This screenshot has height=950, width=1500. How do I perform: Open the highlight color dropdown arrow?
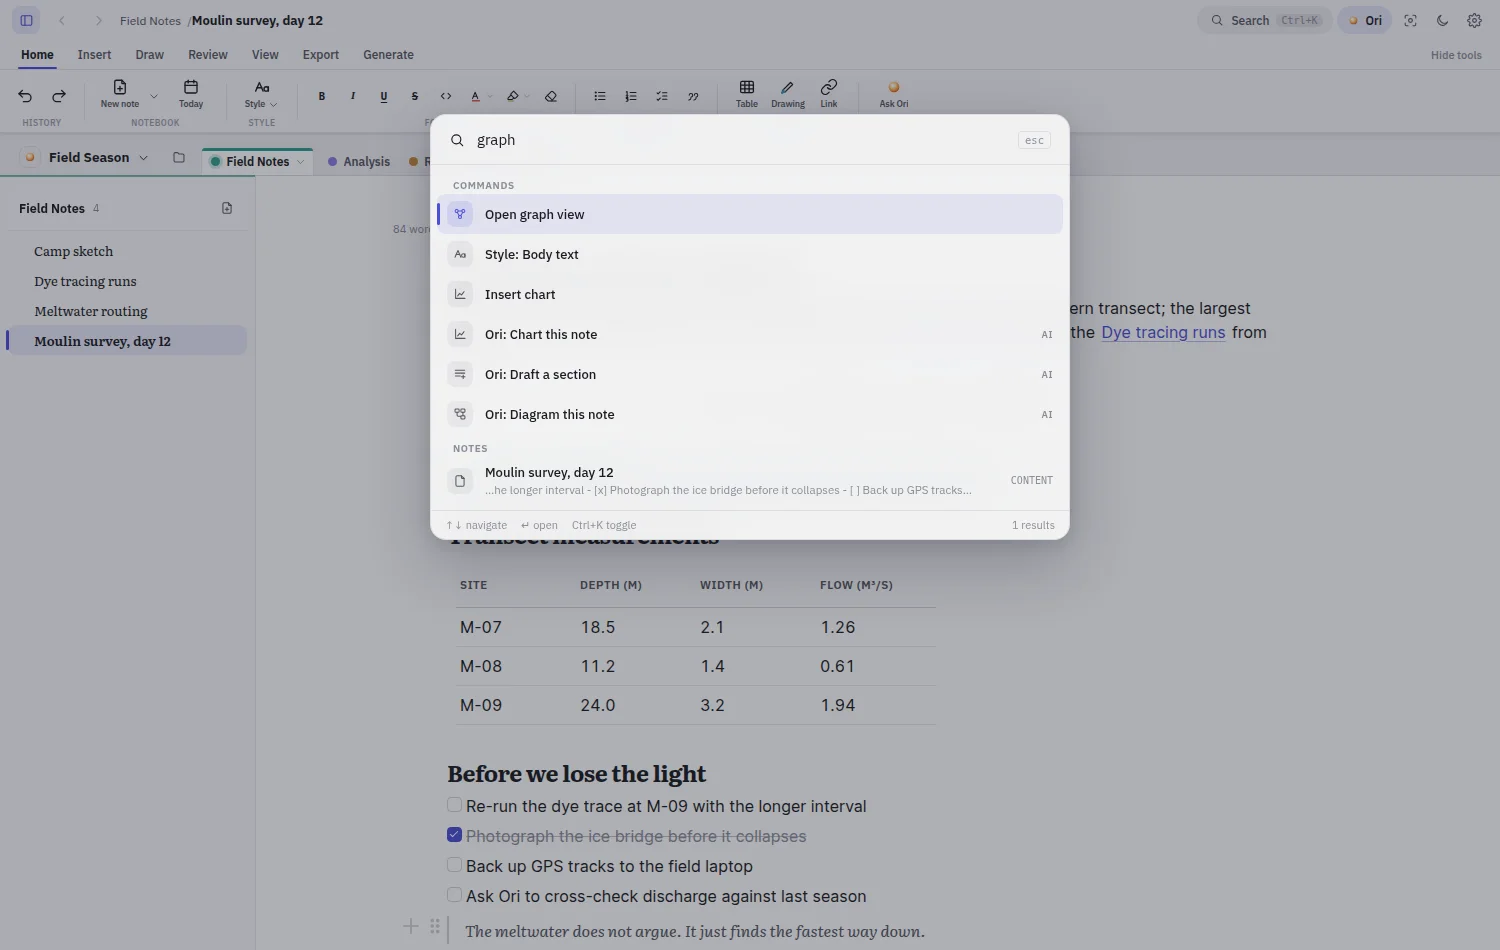pos(527,97)
